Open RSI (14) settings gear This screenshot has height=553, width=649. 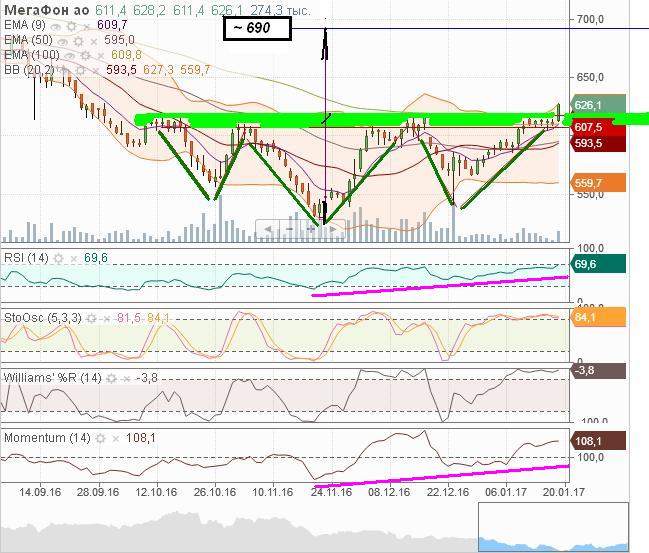[59, 259]
